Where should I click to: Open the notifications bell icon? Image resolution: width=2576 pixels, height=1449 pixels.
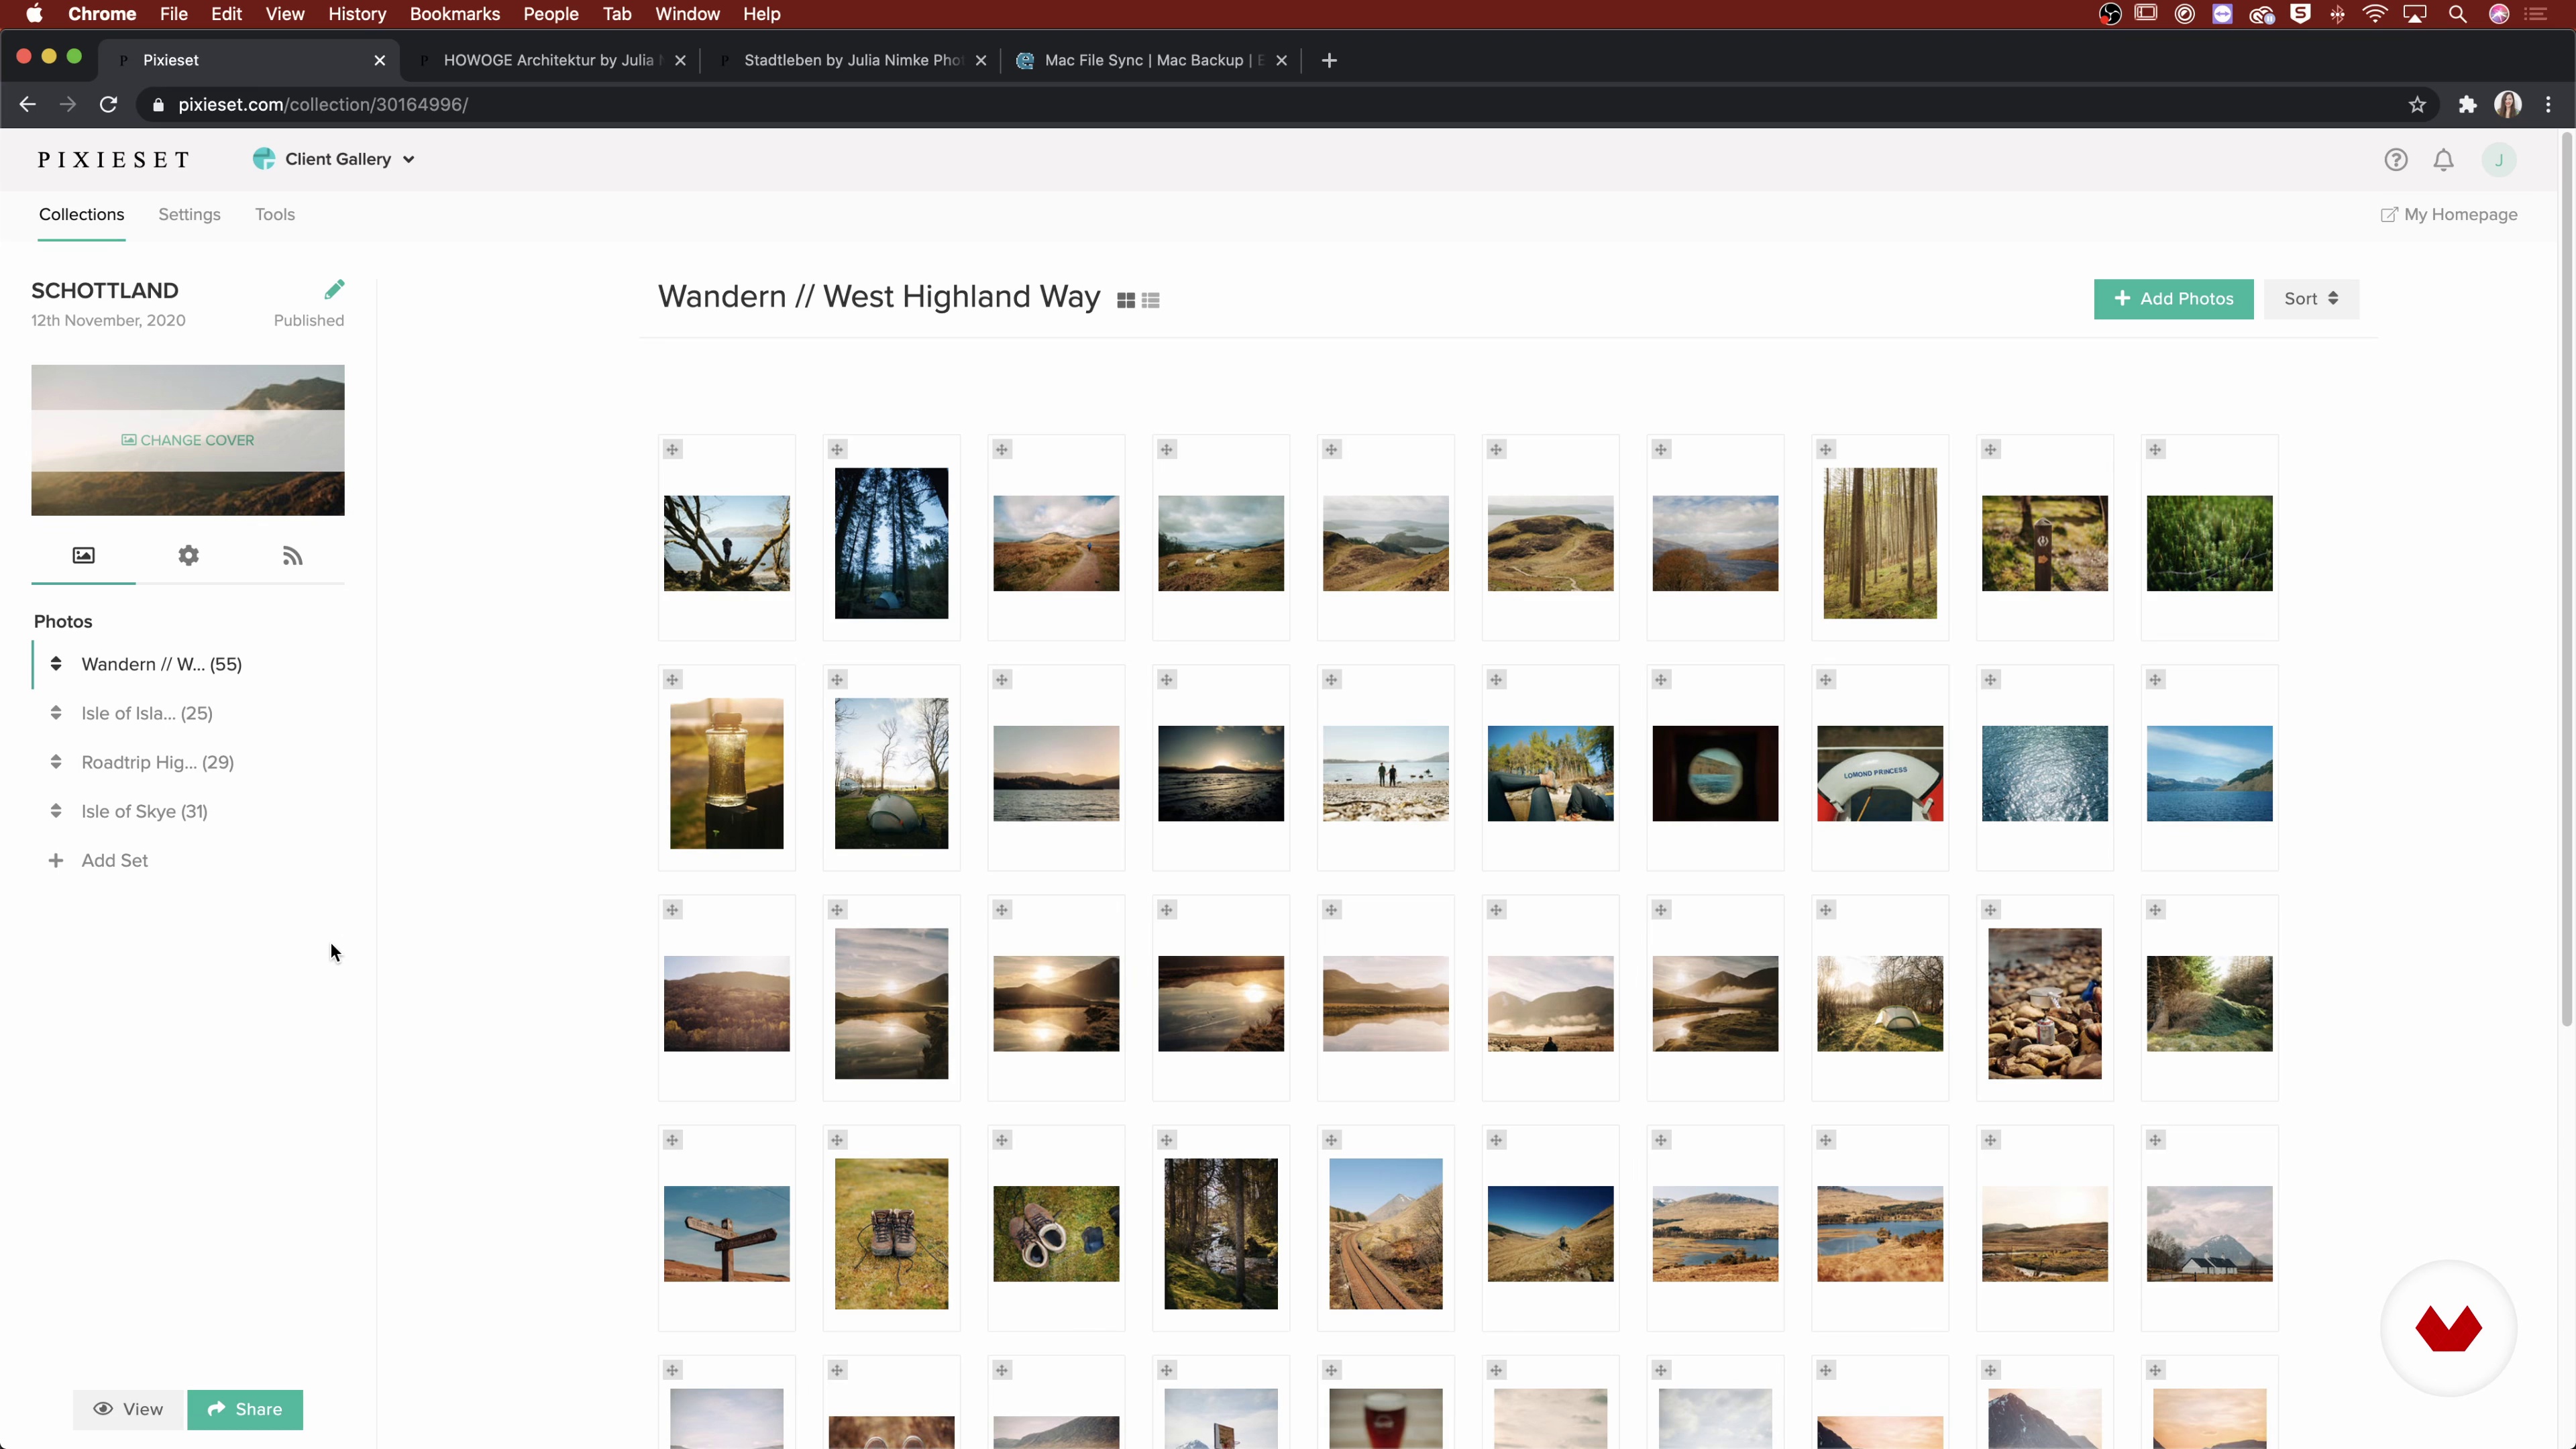click(2444, 160)
